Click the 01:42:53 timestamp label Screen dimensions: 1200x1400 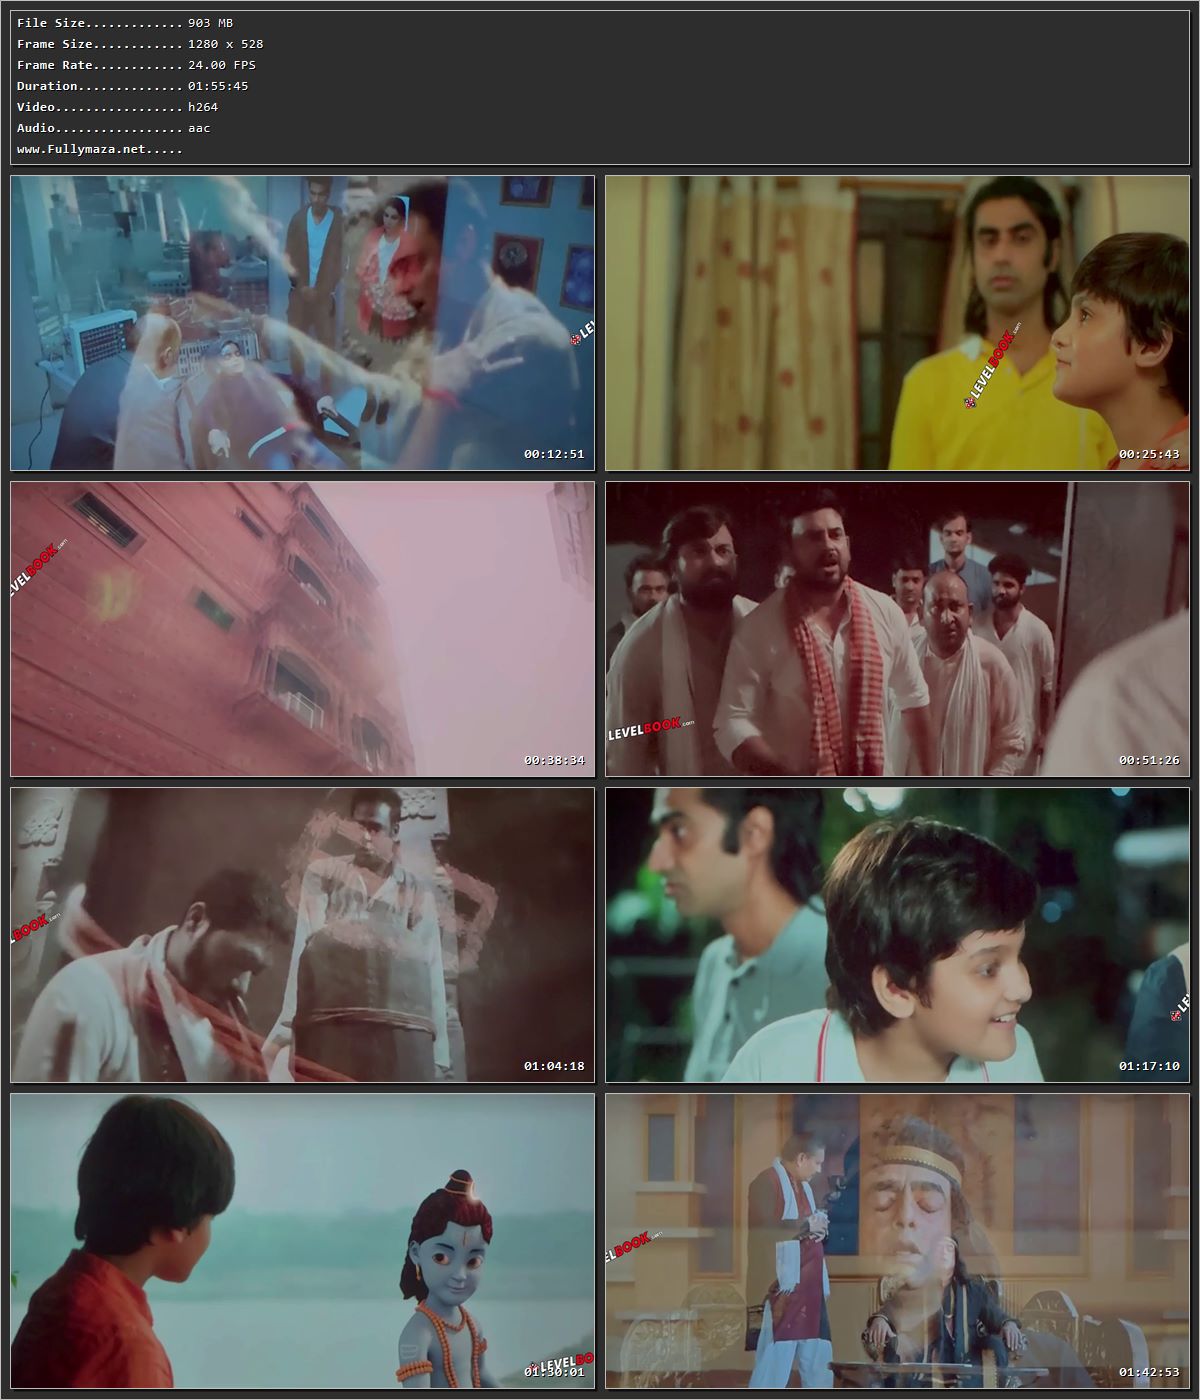click(1149, 1372)
